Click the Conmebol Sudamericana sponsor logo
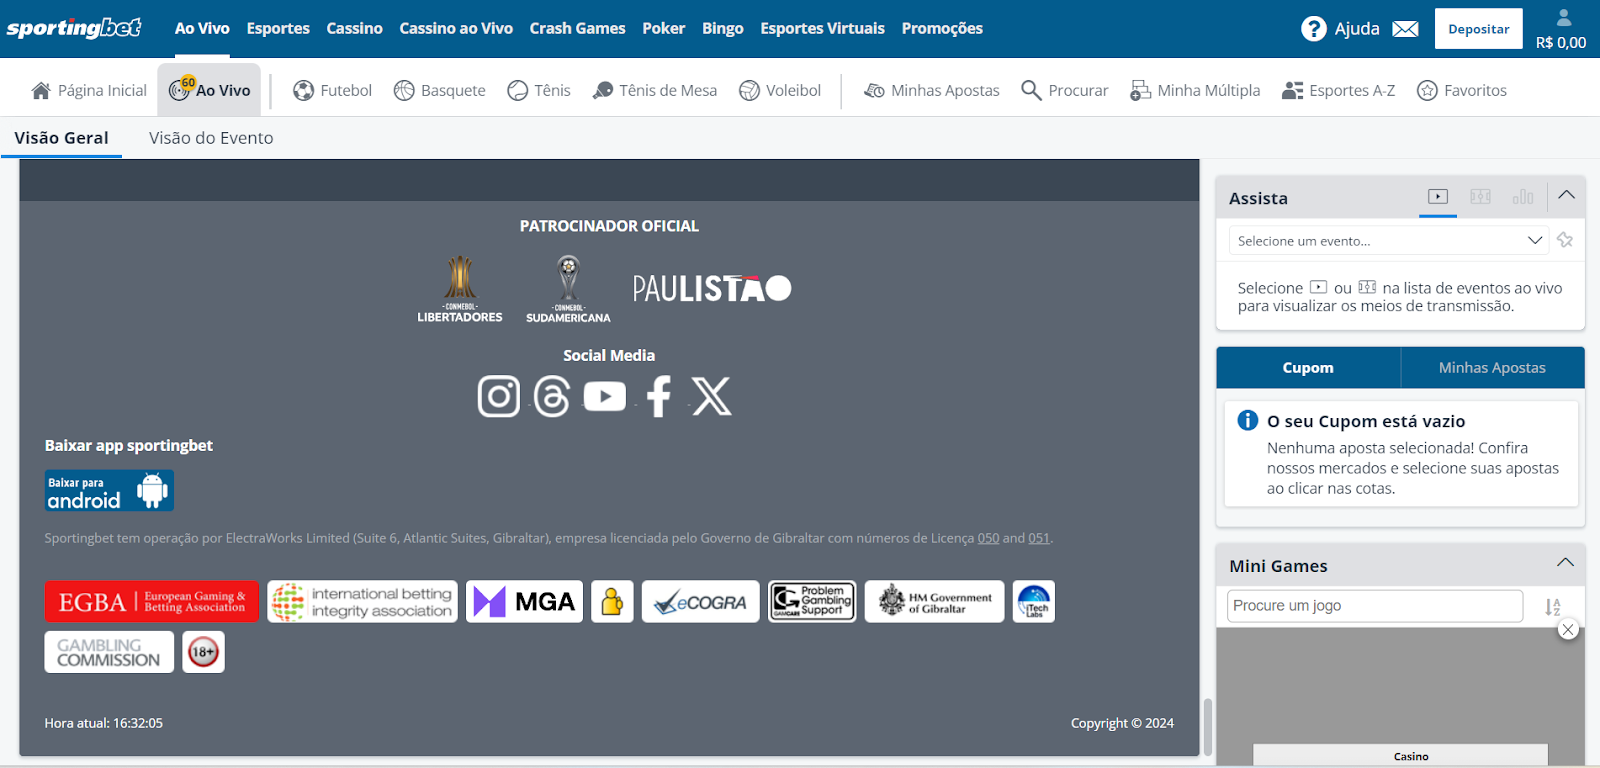 (x=568, y=289)
